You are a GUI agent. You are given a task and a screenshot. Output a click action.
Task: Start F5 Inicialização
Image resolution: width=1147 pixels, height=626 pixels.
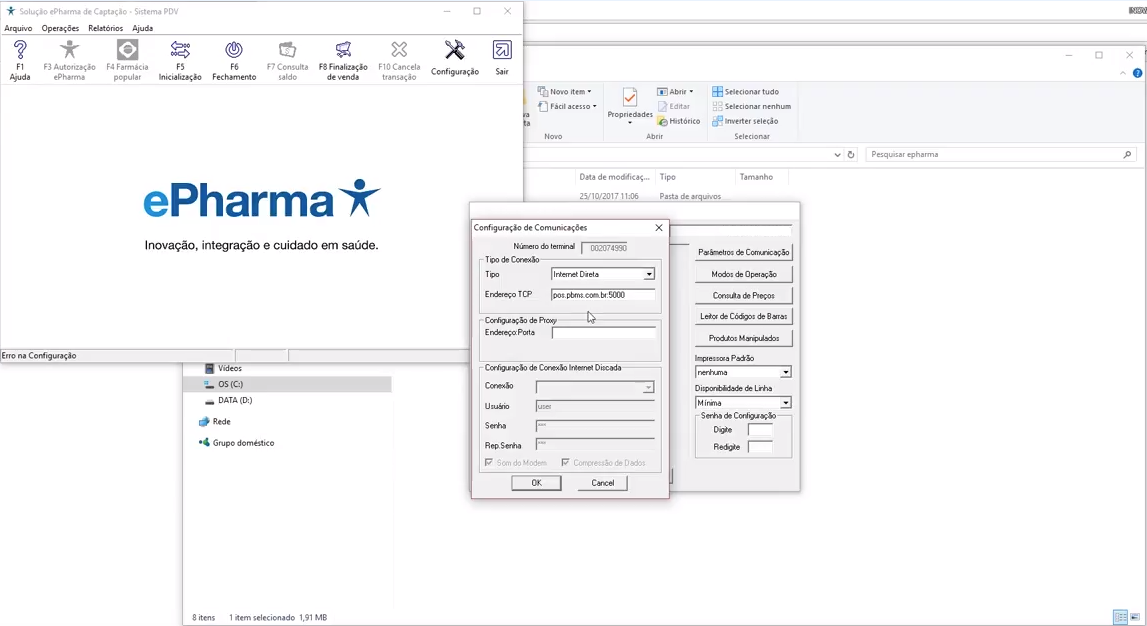click(179, 60)
